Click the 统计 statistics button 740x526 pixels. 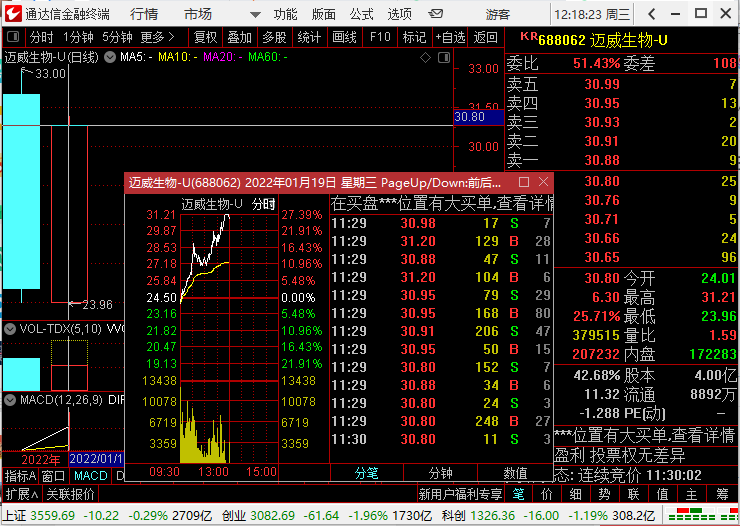pyautogui.click(x=309, y=37)
